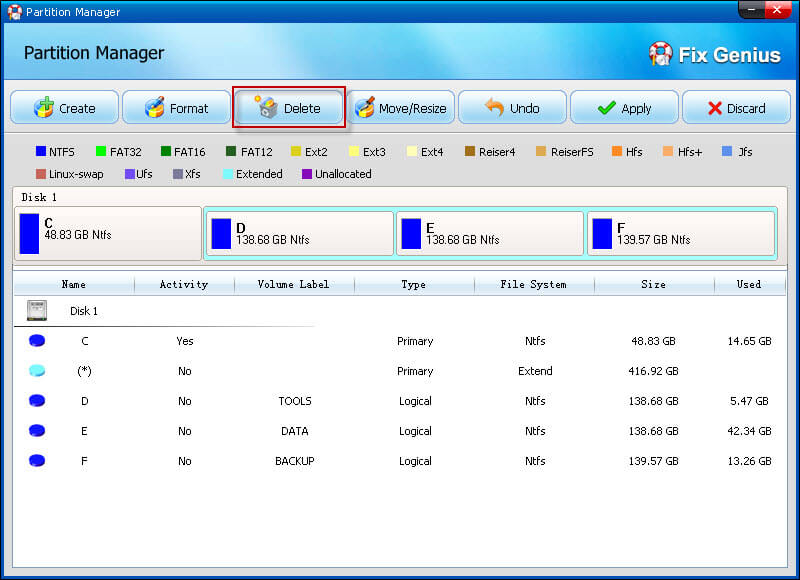This screenshot has height=580, width=800.
Task: Undo the last operation
Action: [512, 108]
